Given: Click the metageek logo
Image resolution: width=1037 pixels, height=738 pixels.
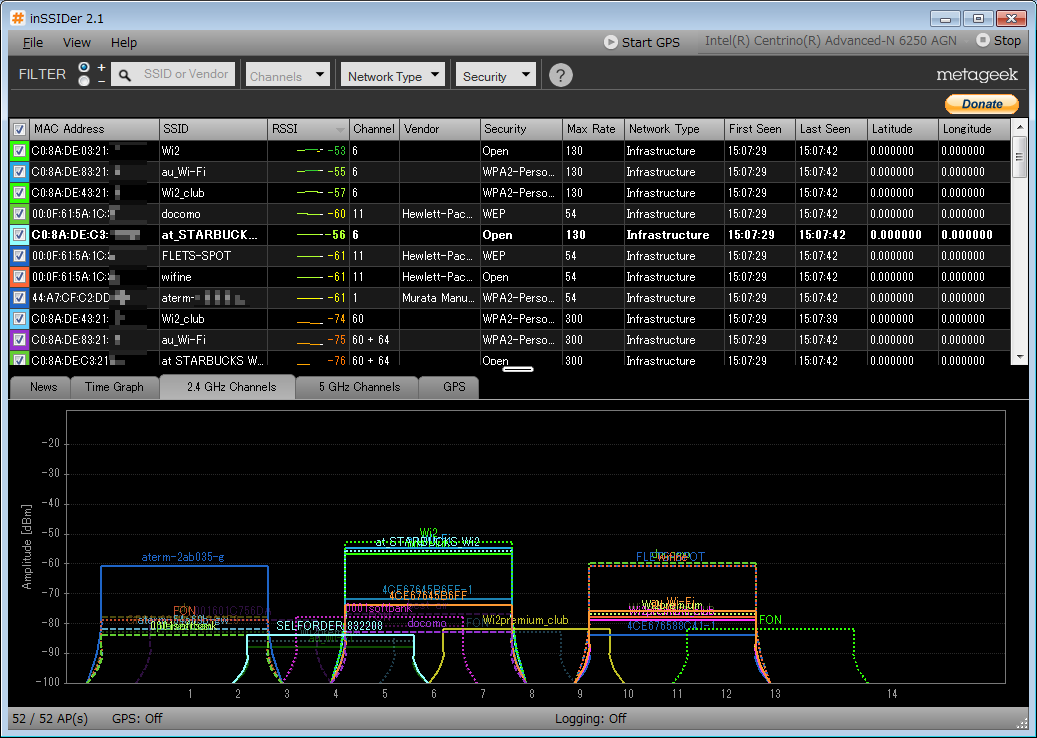Looking at the screenshot, I should coord(977,75).
